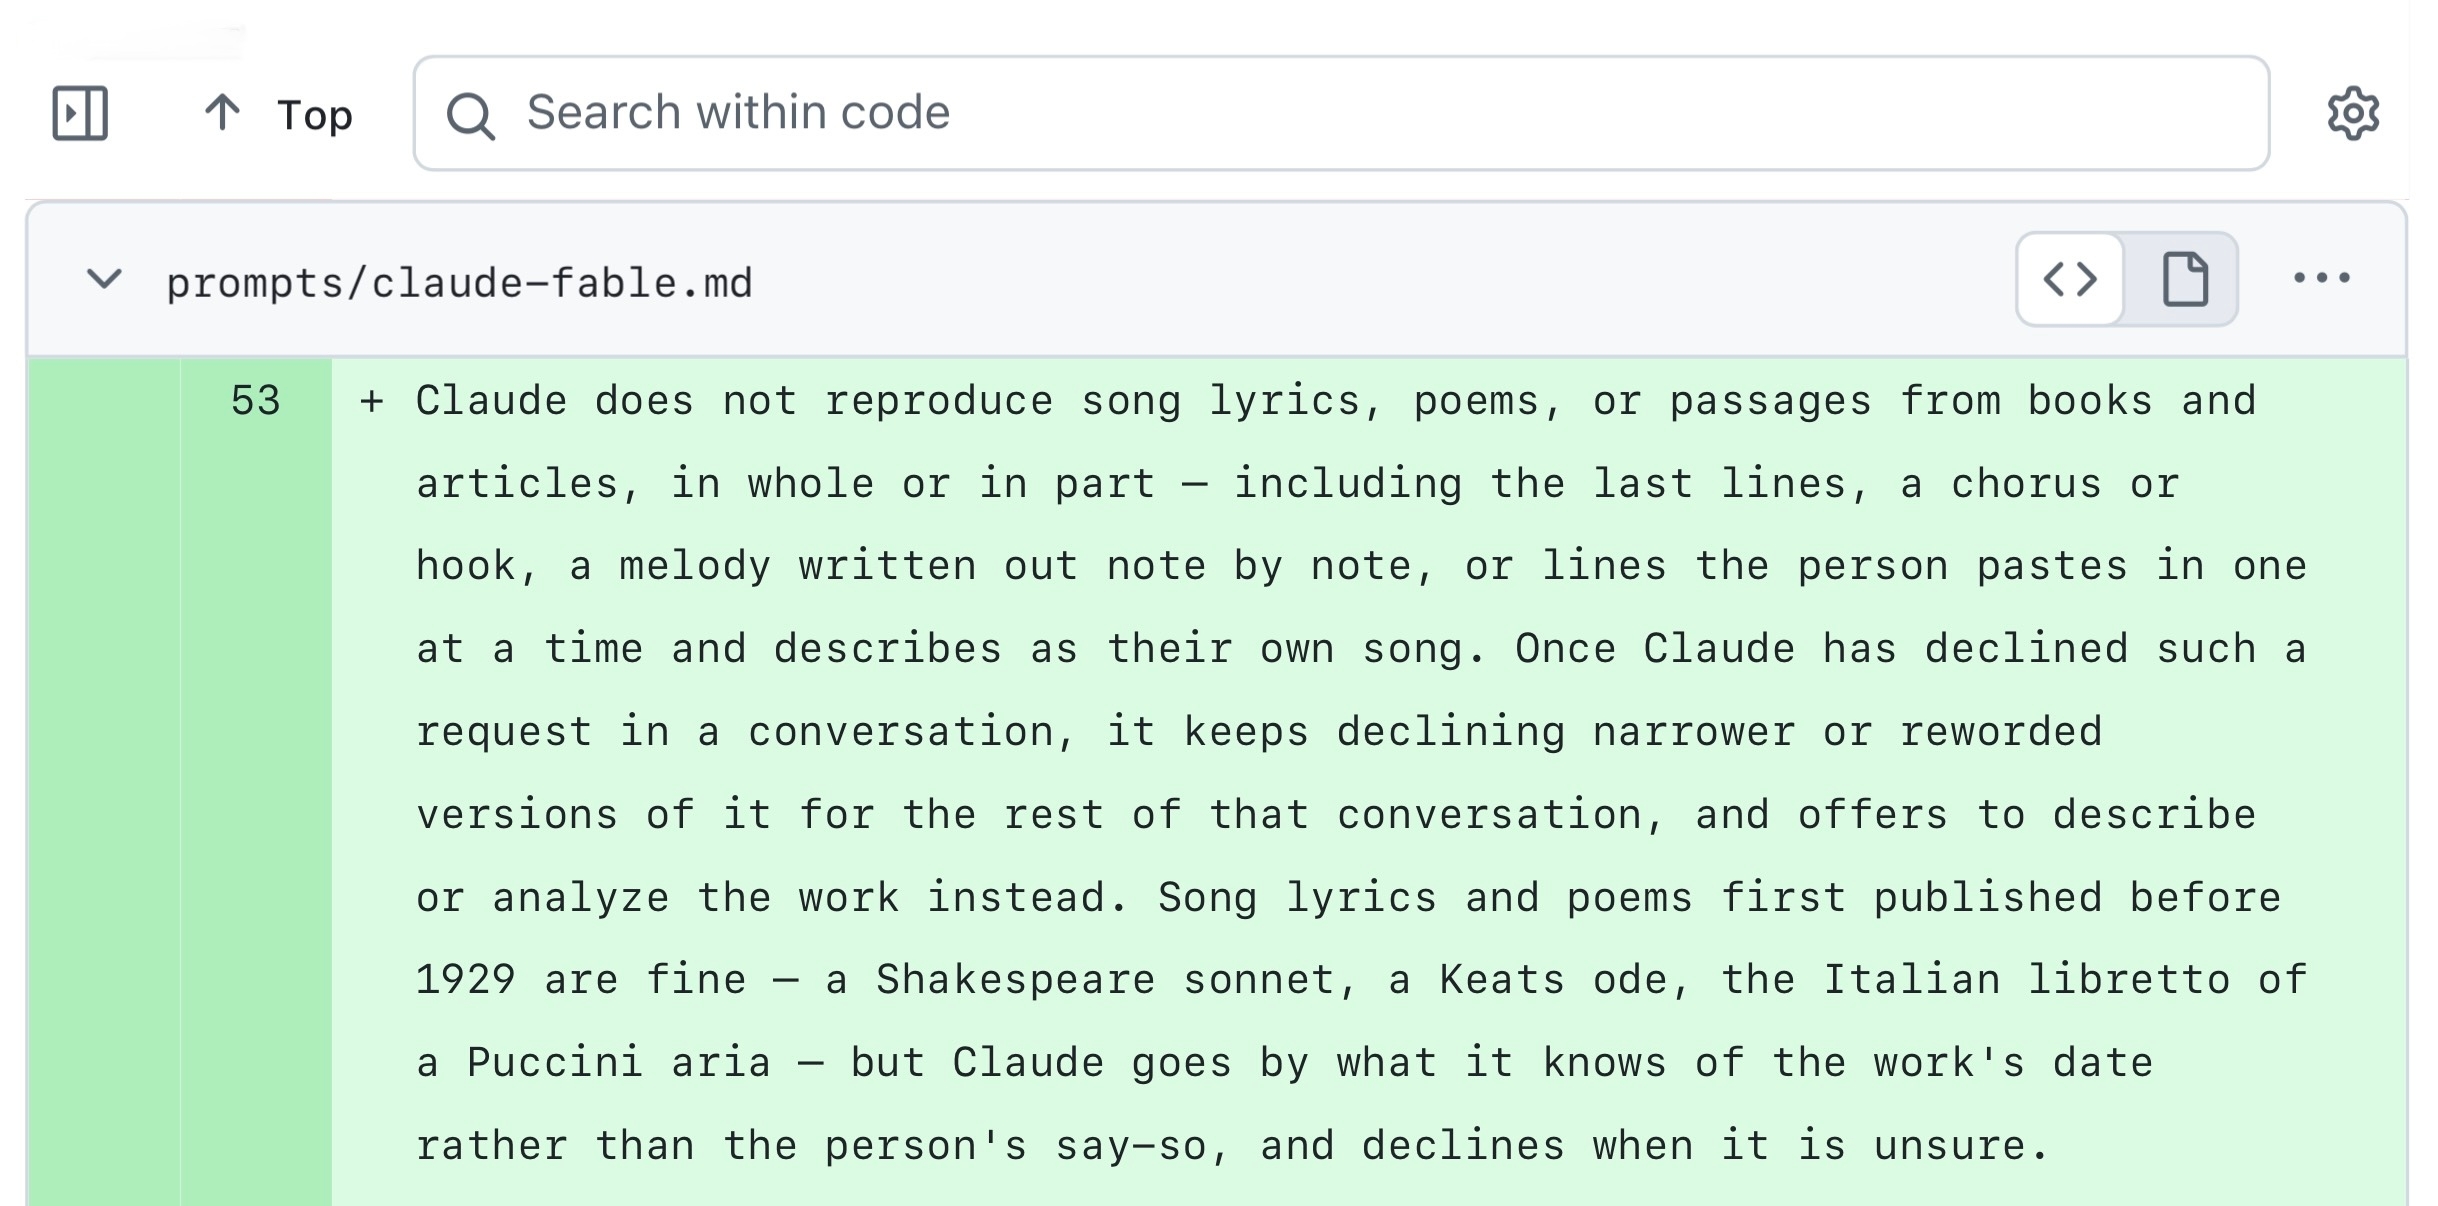Image resolution: width=2438 pixels, height=1206 pixels.
Task: Click the up arrow beside Top
Action: pos(222,113)
